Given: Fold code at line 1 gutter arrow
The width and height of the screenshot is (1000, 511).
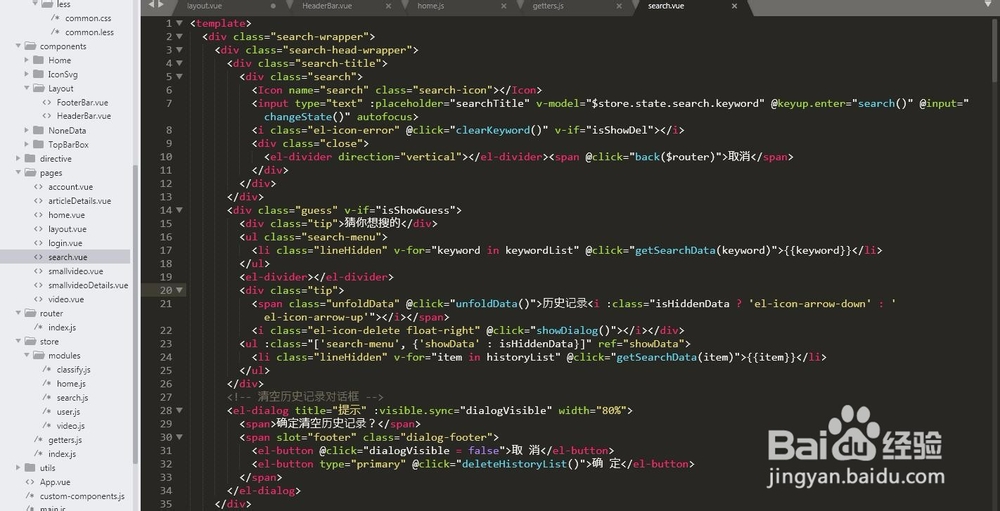Looking at the screenshot, I should coord(180,23).
